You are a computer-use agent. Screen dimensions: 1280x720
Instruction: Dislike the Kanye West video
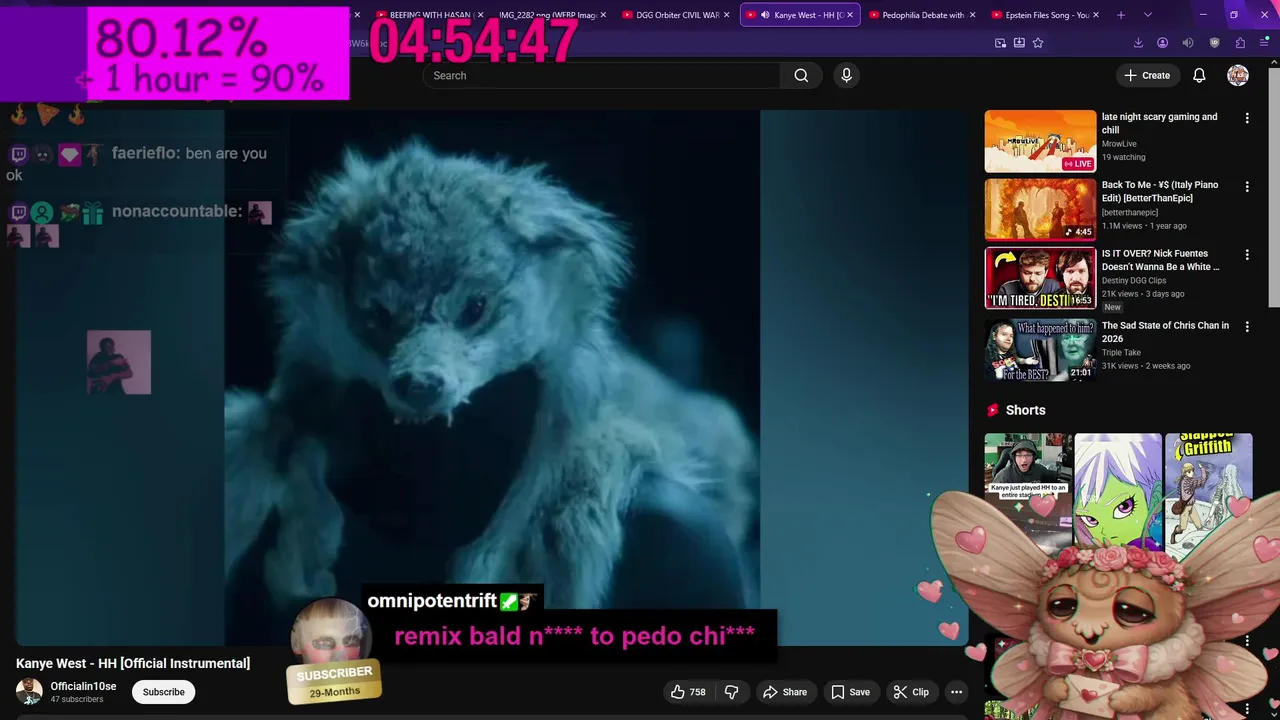click(732, 692)
